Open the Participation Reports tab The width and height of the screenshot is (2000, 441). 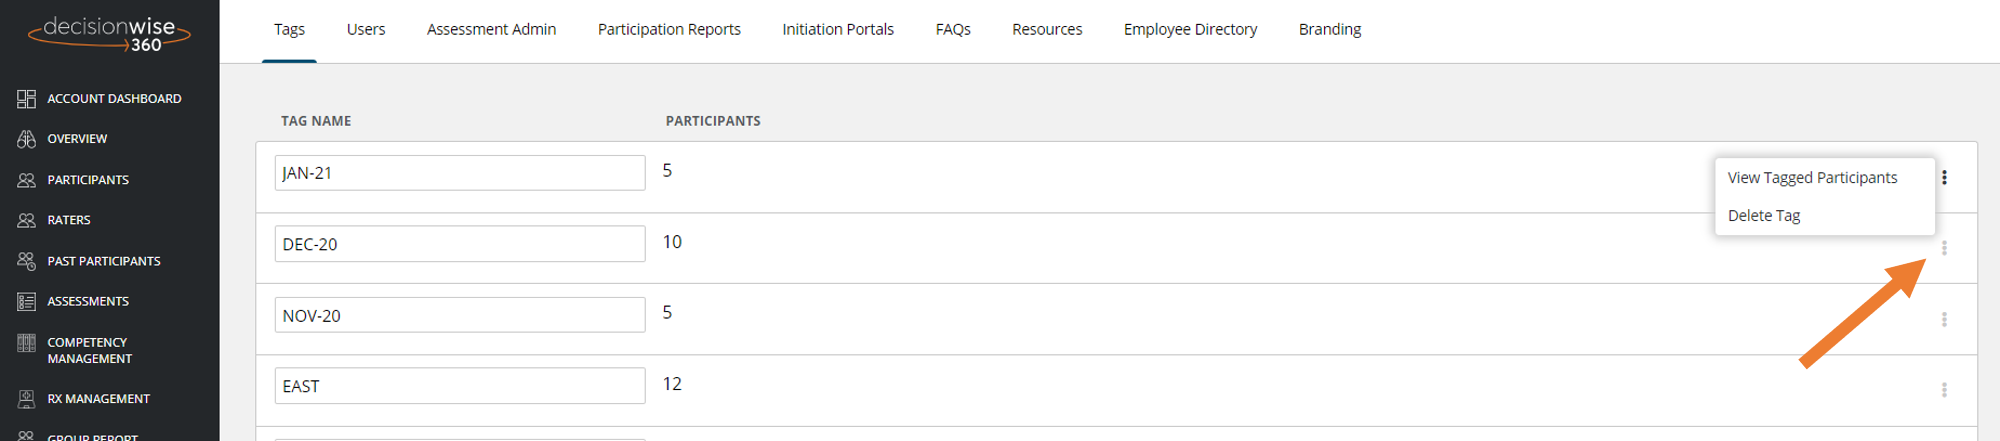[669, 29]
